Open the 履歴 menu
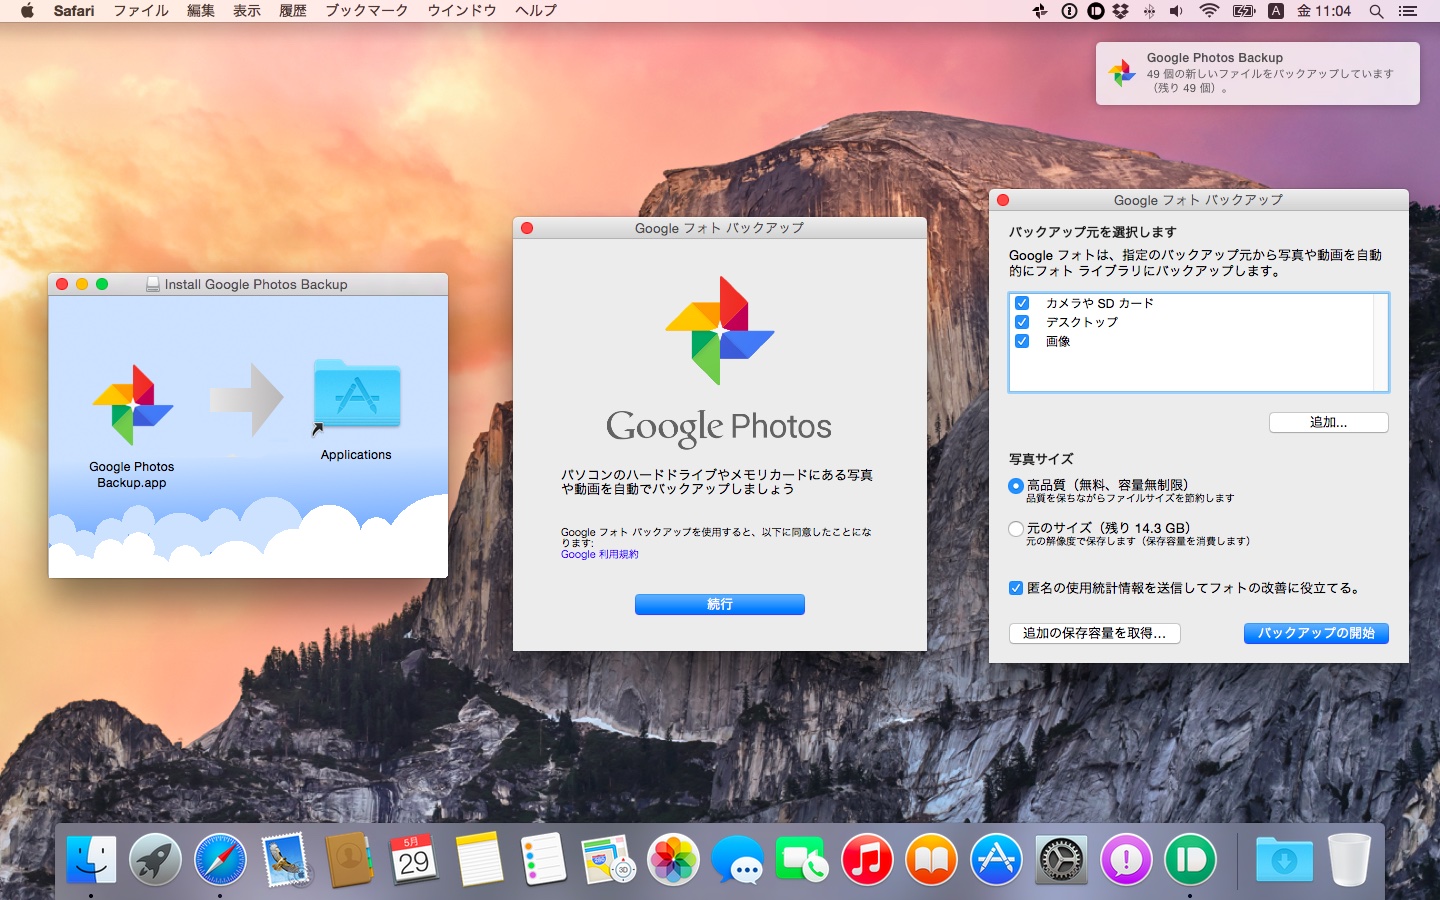Screen dimensions: 1440x900 pyautogui.click(x=293, y=11)
